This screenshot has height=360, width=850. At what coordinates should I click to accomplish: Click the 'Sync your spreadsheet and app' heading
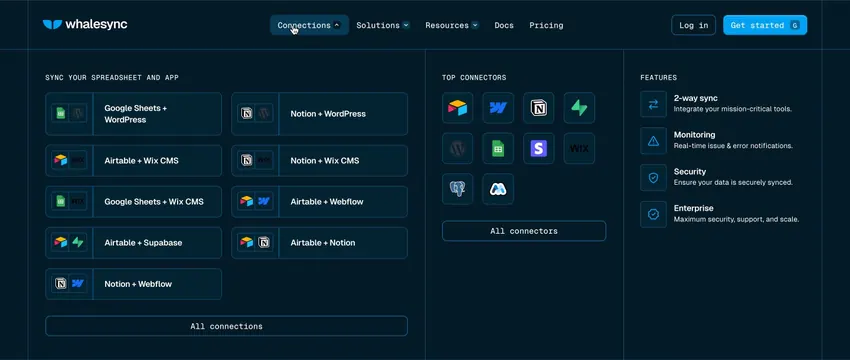(112, 78)
